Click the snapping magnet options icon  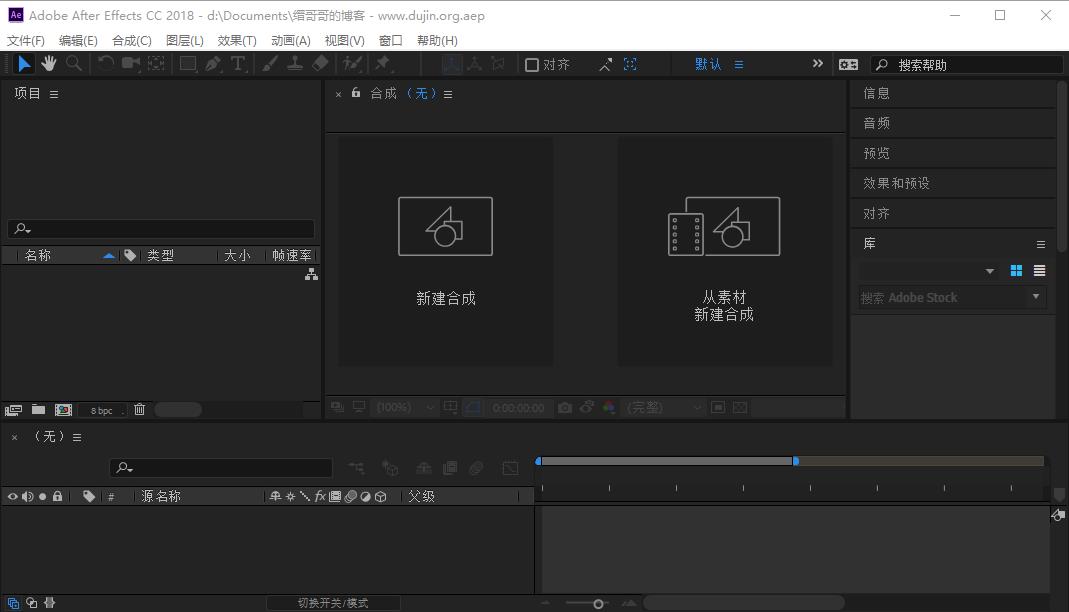(605, 65)
